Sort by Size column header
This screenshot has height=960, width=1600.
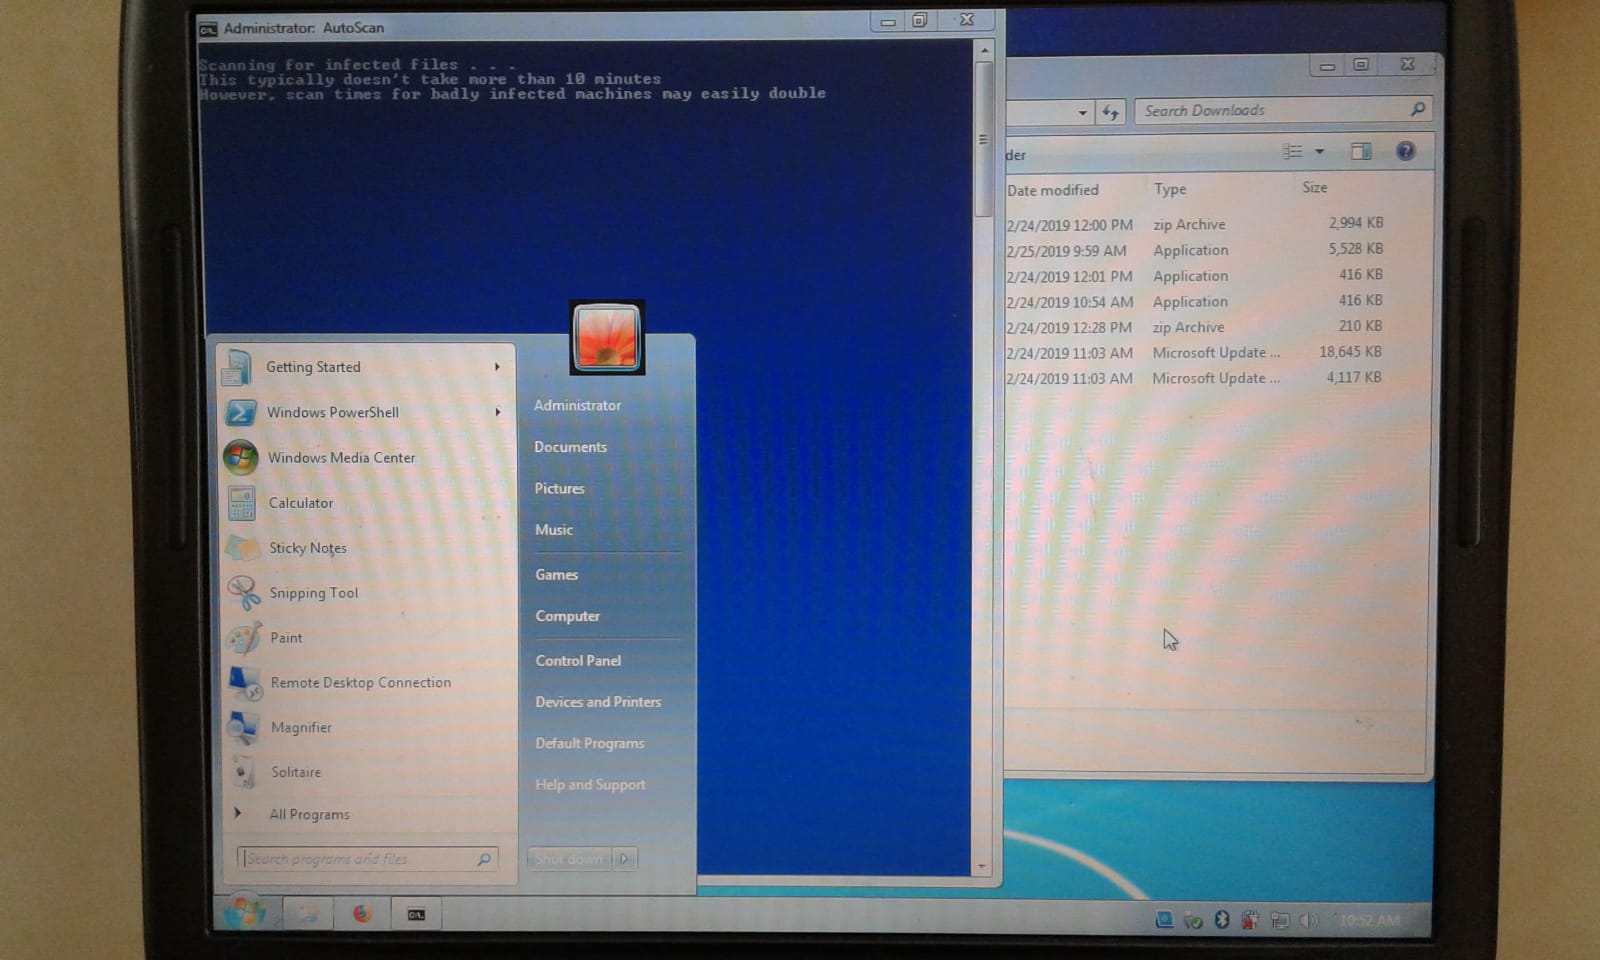point(1315,187)
